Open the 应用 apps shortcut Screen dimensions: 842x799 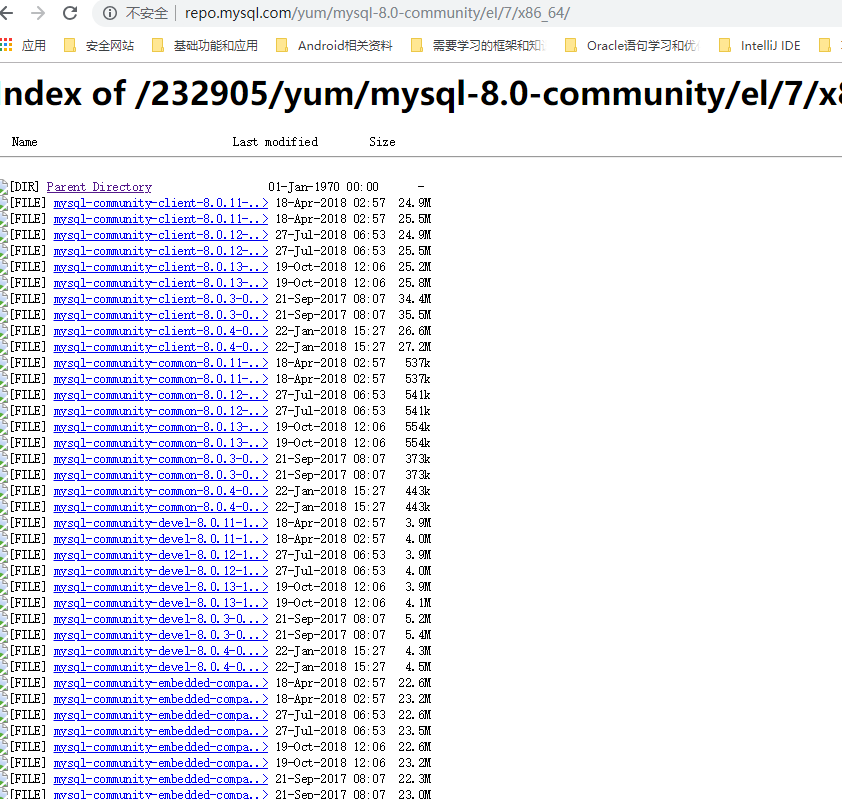tap(23, 46)
